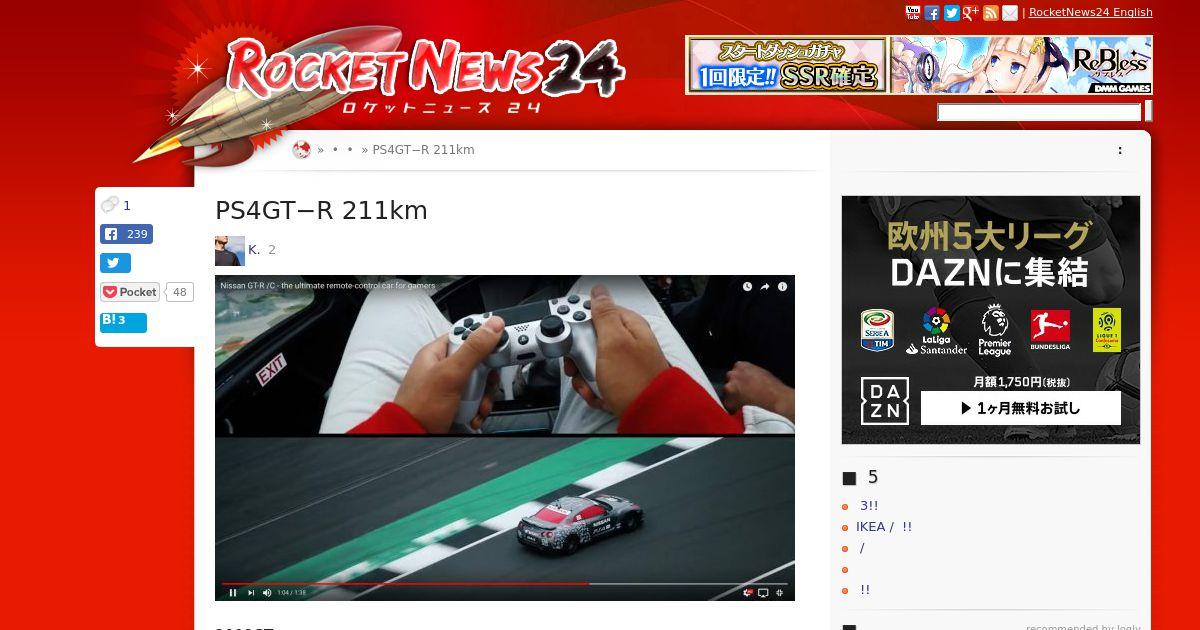Enter fullscreen with the video fullscreen icon
The height and width of the screenshot is (630, 1200).
click(781, 592)
